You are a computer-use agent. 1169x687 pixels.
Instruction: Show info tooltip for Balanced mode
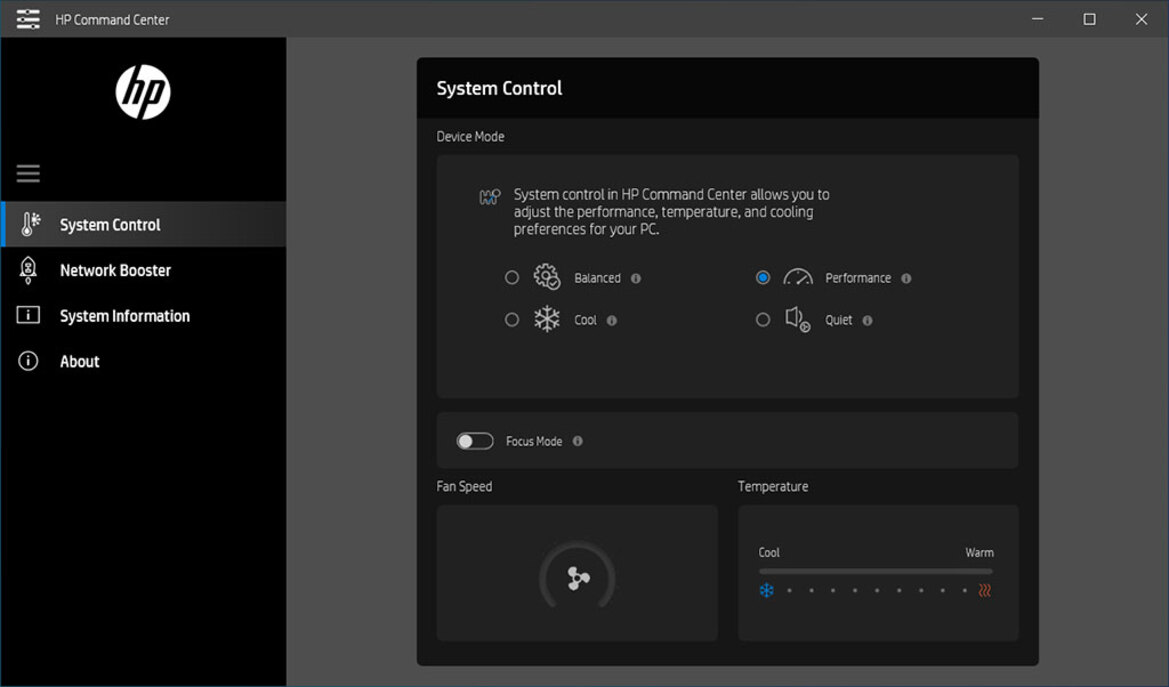636,278
